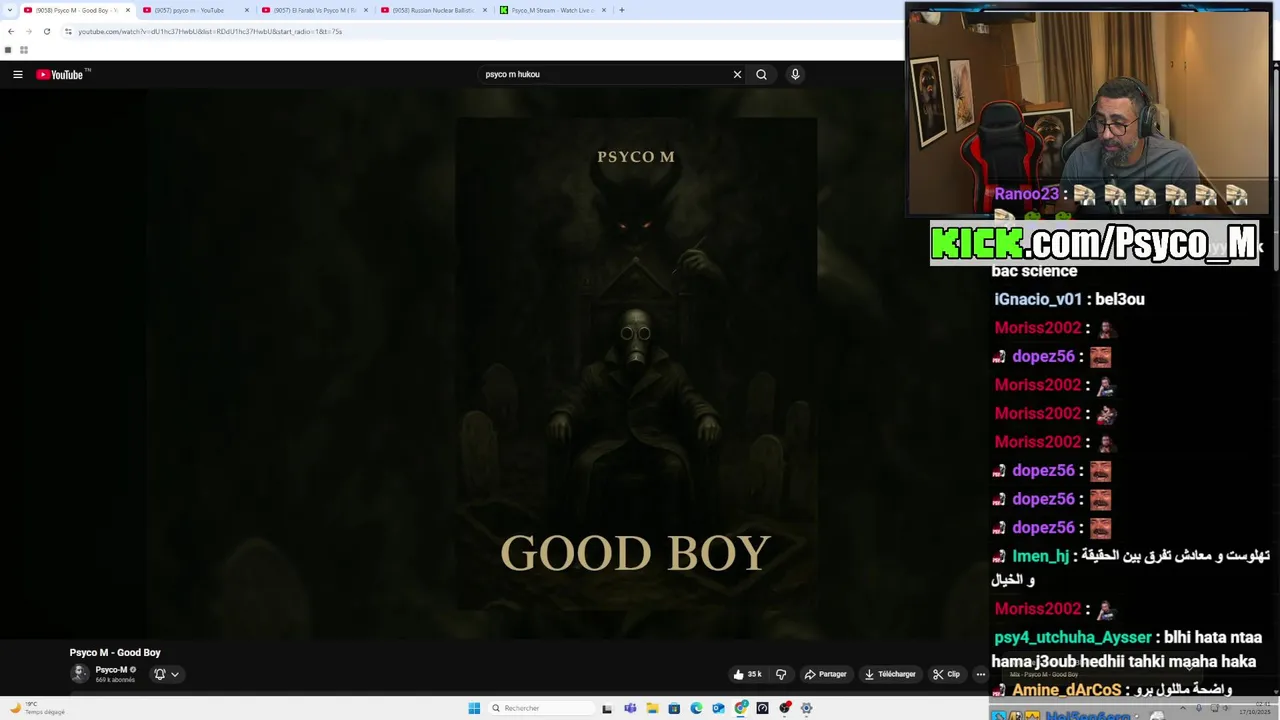Switch to 'Psyco_M Stream - Watch Live' tab
The width and height of the screenshot is (1280, 720).
pyautogui.click(x=552, y=10)
